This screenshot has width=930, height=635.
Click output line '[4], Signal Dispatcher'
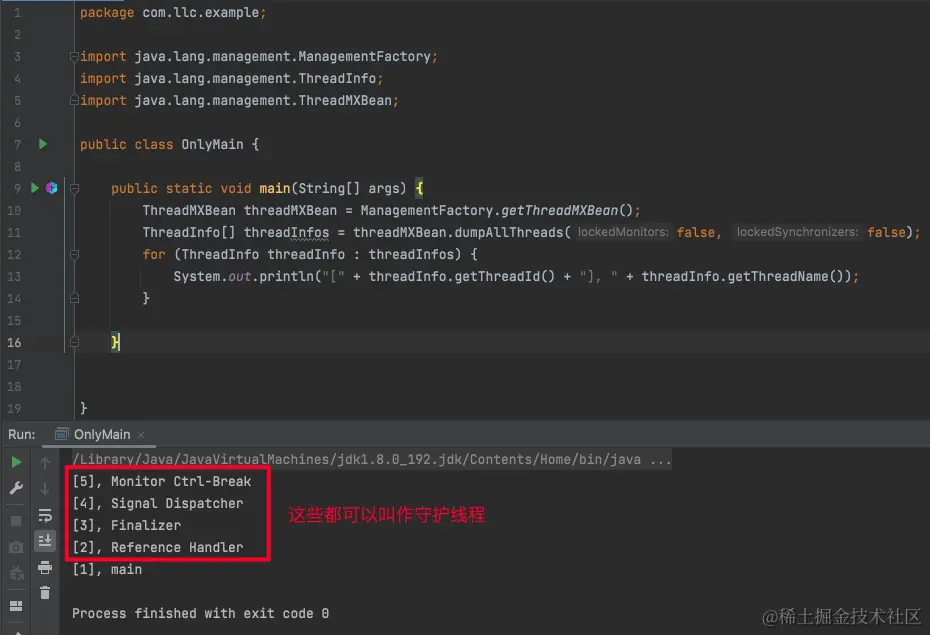(x=158, y=503)
